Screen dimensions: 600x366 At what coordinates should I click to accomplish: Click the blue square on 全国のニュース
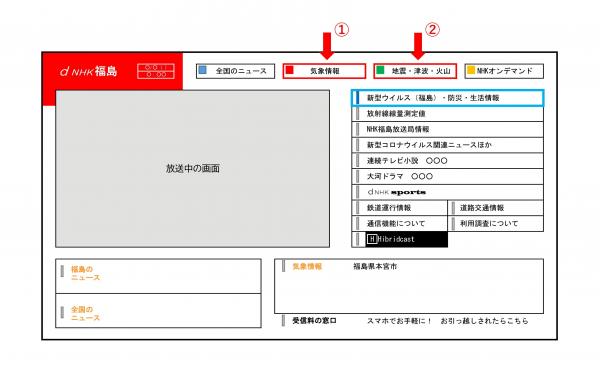tap(203, 70)
